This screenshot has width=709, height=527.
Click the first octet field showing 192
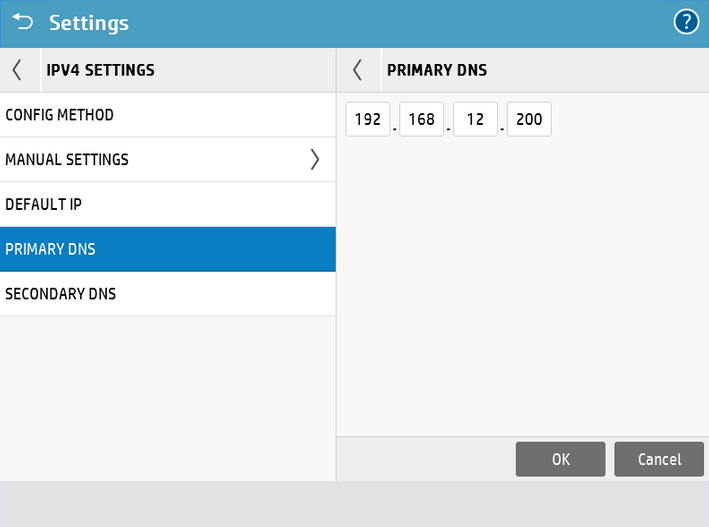point(368,120)
